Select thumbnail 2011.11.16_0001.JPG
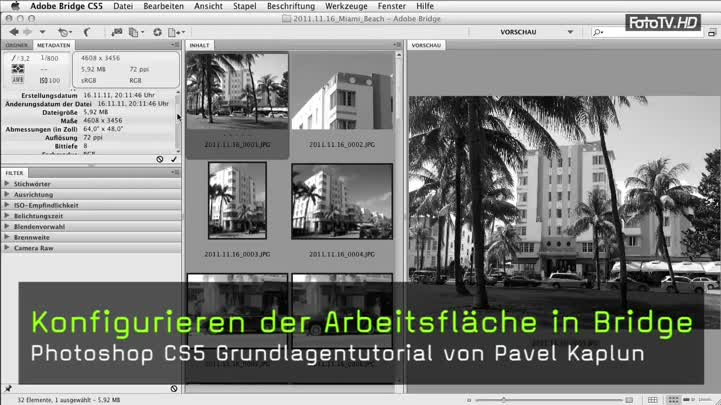The image size is (721, 405). click(x=237, y=91)
